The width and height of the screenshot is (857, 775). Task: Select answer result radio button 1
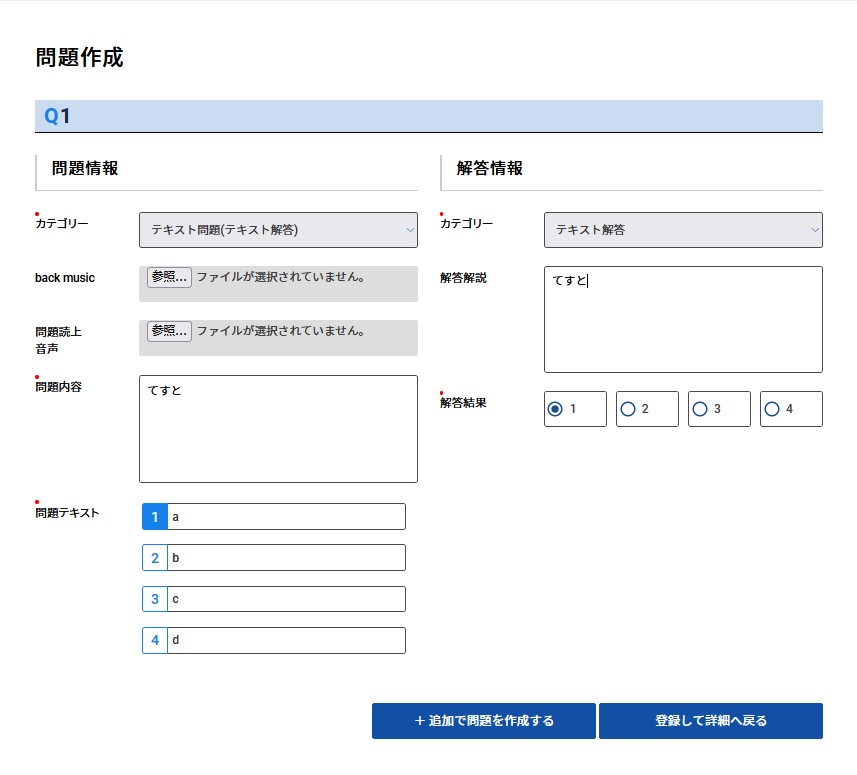[x=556, y=409]
